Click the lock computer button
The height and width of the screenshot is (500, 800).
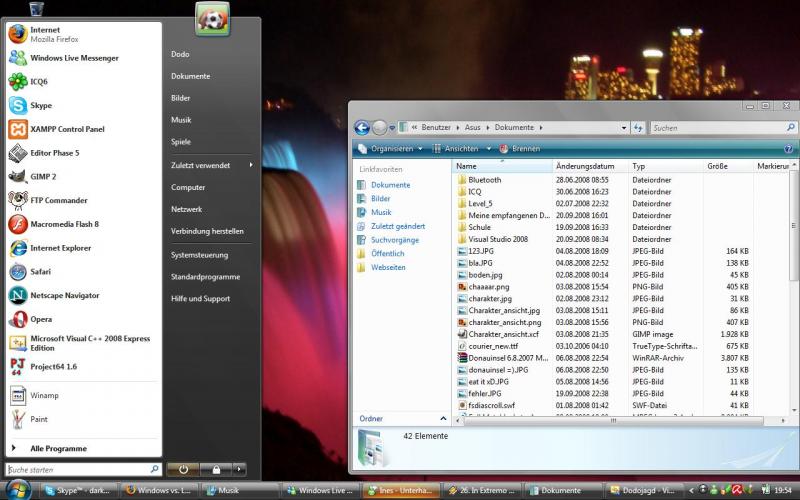point(214,469)
